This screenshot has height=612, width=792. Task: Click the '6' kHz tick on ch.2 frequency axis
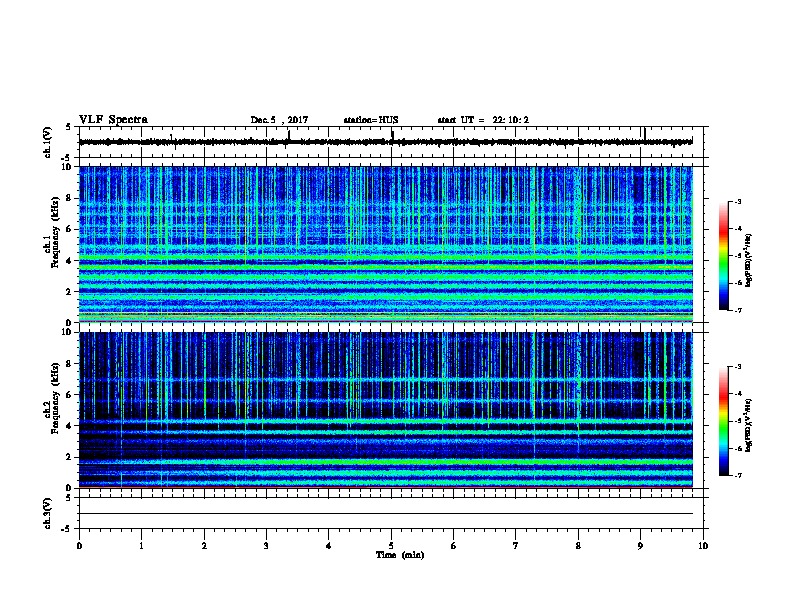(69, 395)
